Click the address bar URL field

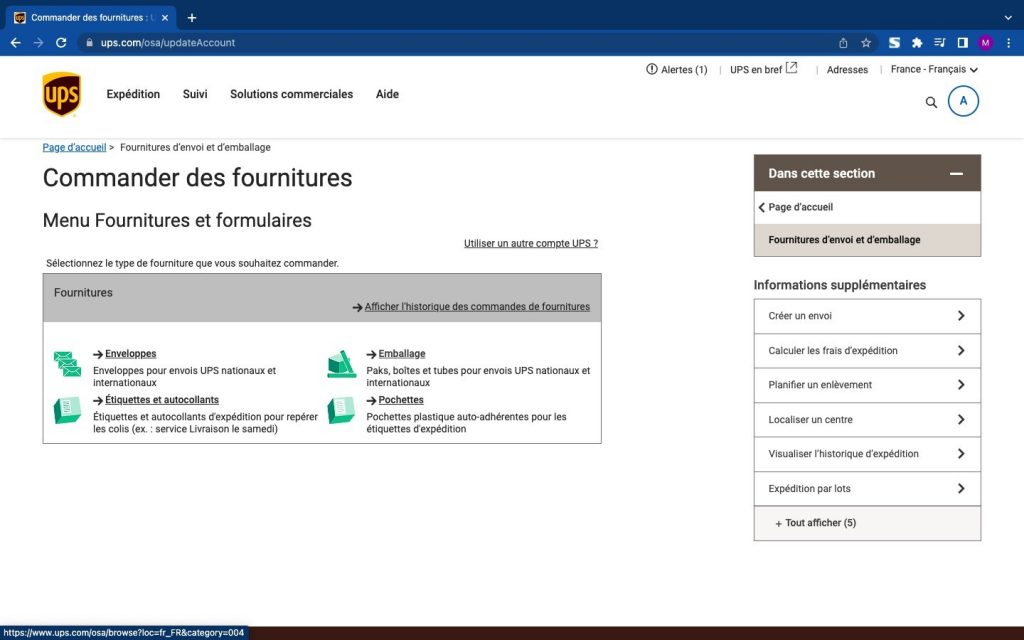click(457, 42)
